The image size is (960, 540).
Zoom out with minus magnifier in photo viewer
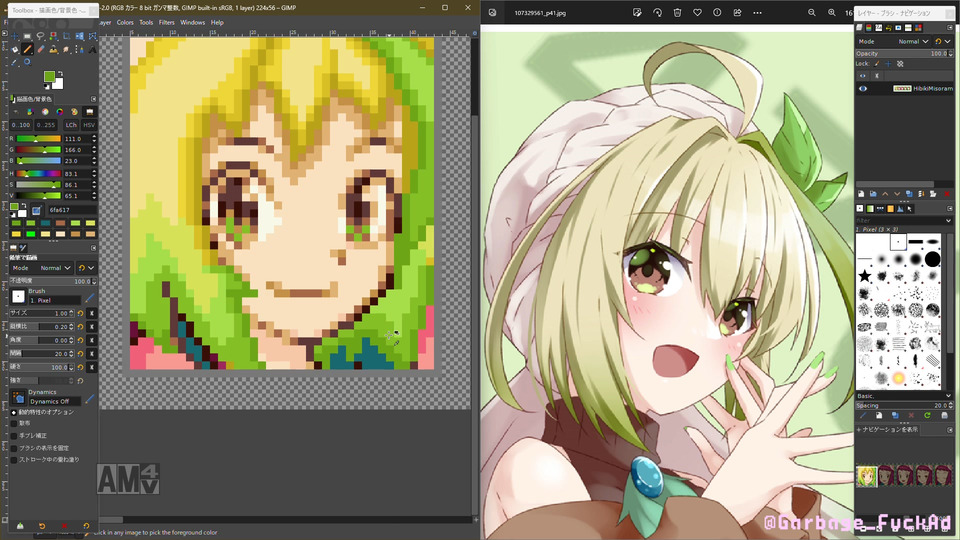coord(811,12)
